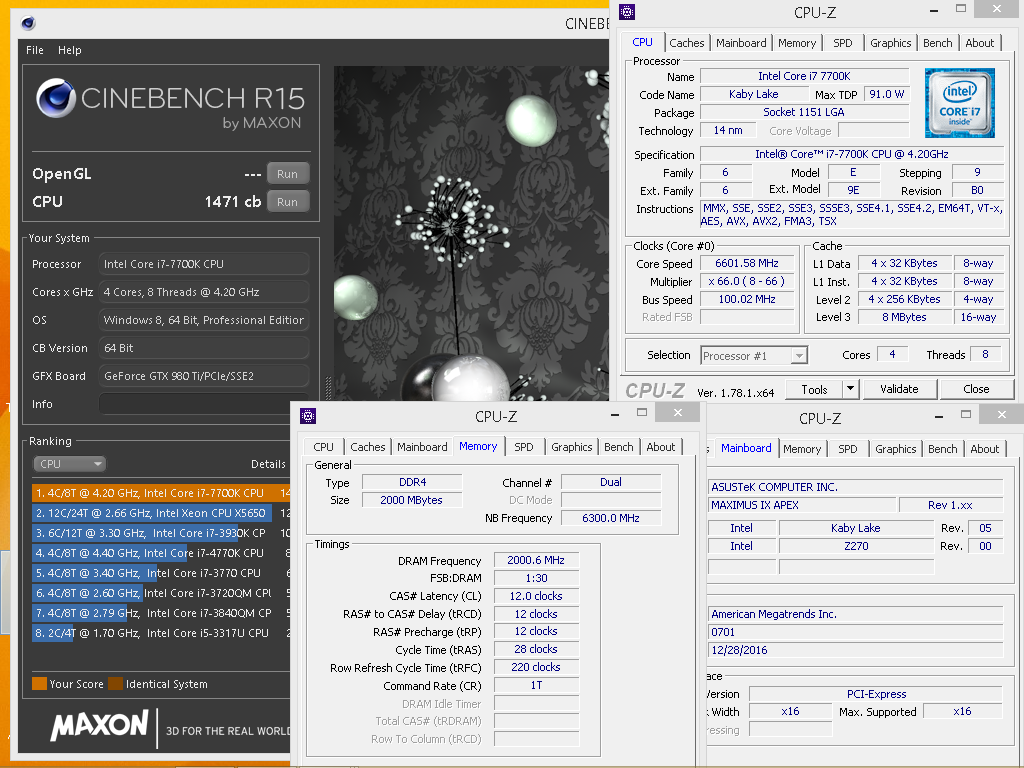This screenshot has width=1024, height=768.
Task: Select ranking row 8 Intel Core i5-3317U
Action: pyautogui.click(x=161, y=633)
